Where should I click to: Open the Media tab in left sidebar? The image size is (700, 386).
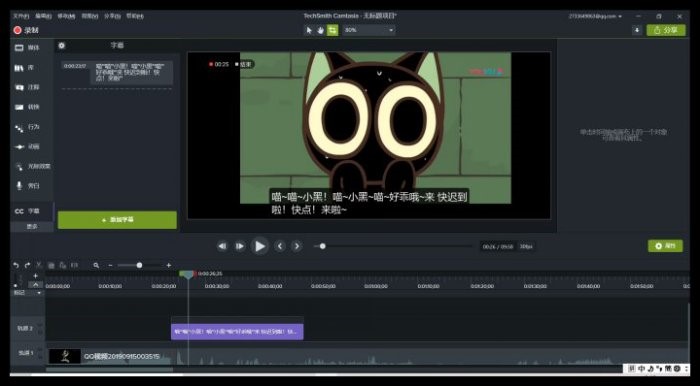(28, 48)
